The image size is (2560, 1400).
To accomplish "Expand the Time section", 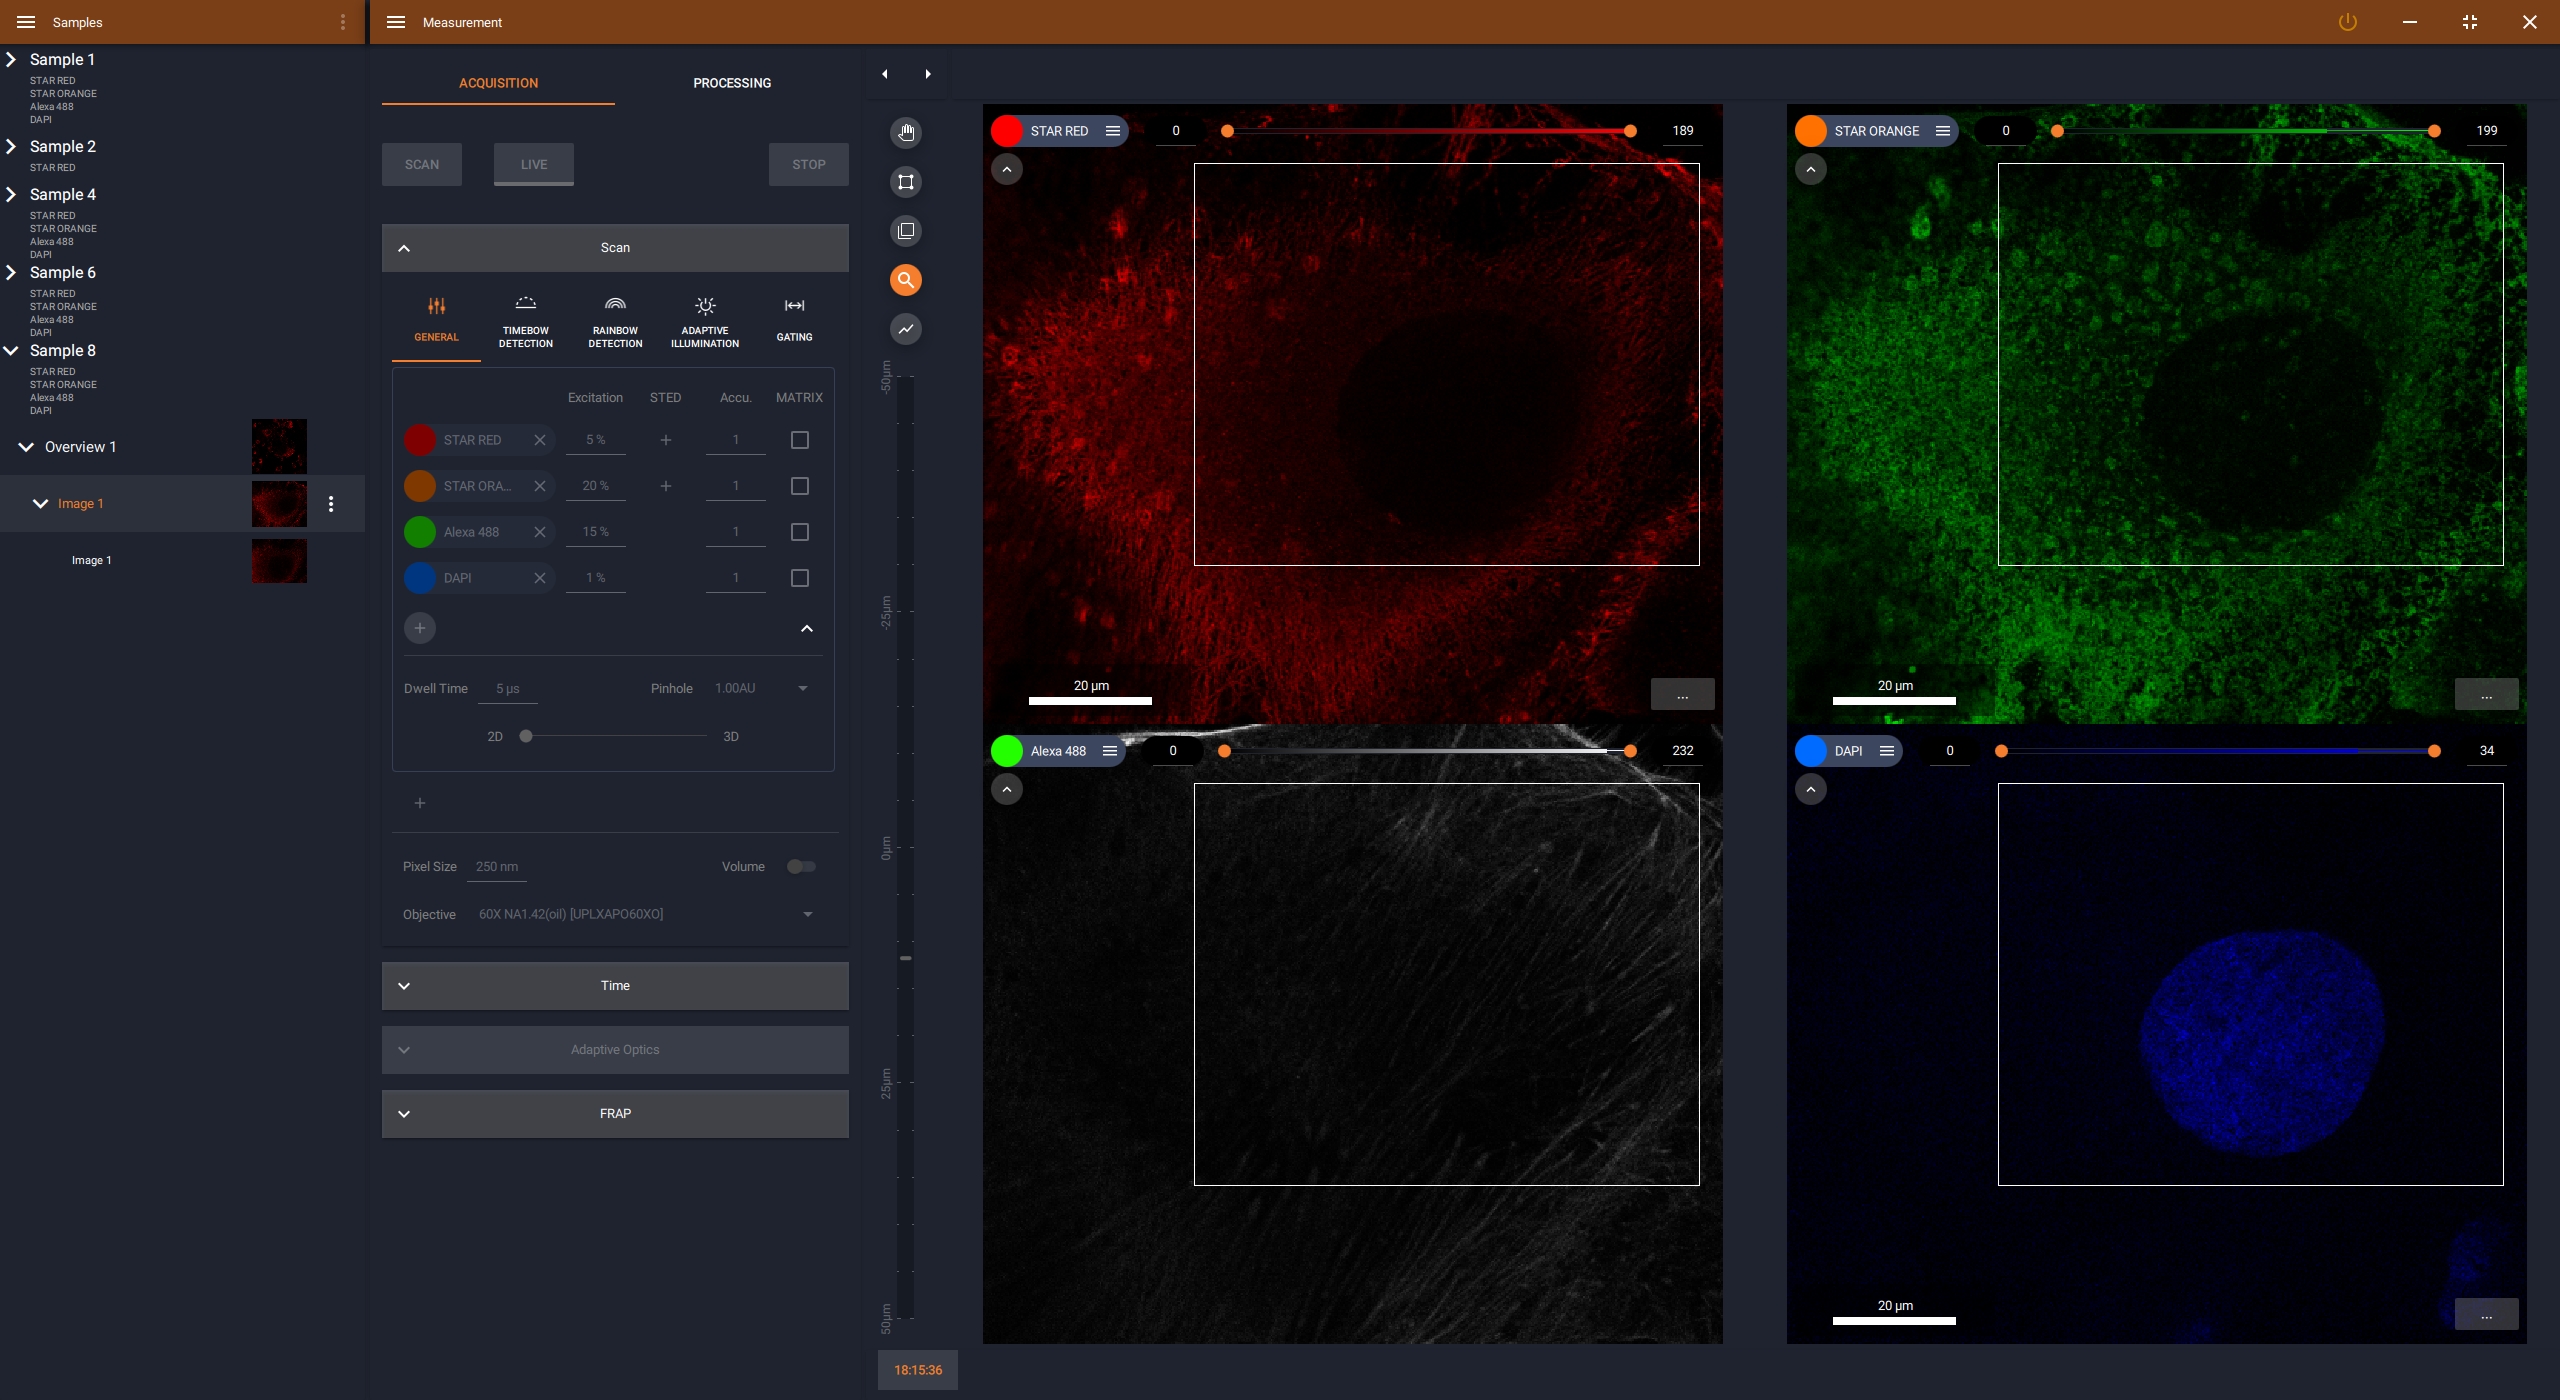I will point(615,986).
